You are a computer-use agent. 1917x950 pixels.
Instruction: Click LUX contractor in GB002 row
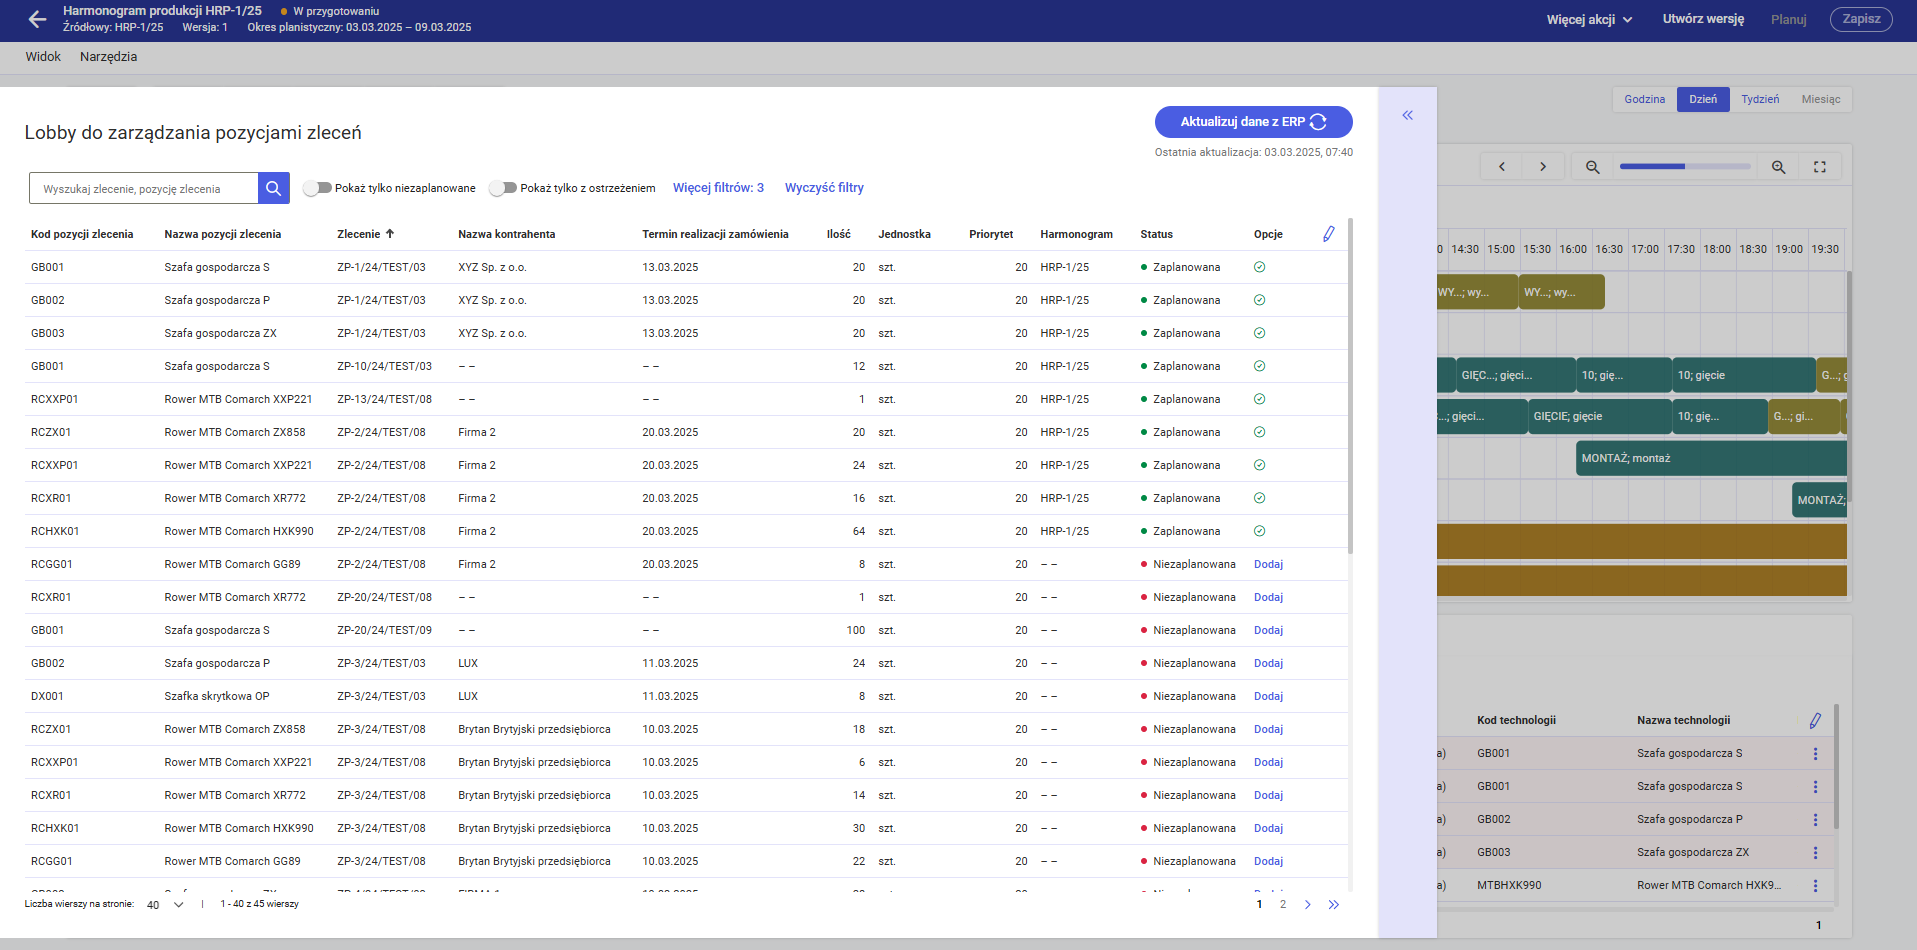pyautogui.click(x=468, y=663)
